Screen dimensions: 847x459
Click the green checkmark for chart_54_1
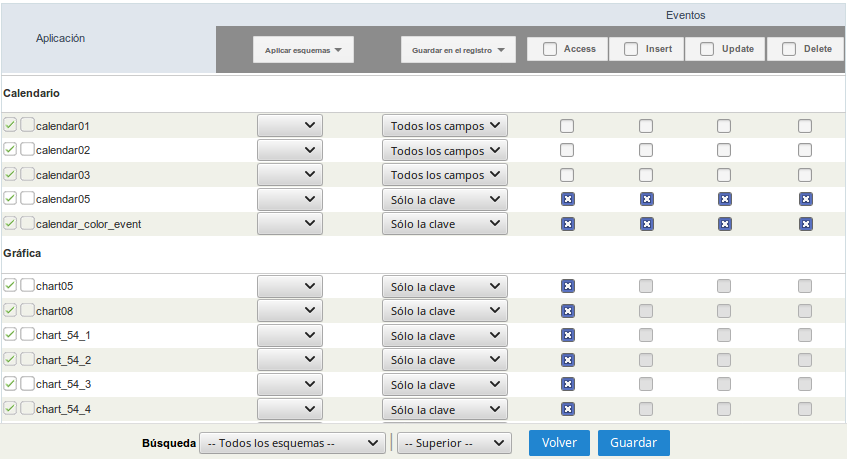pos(10,334)
